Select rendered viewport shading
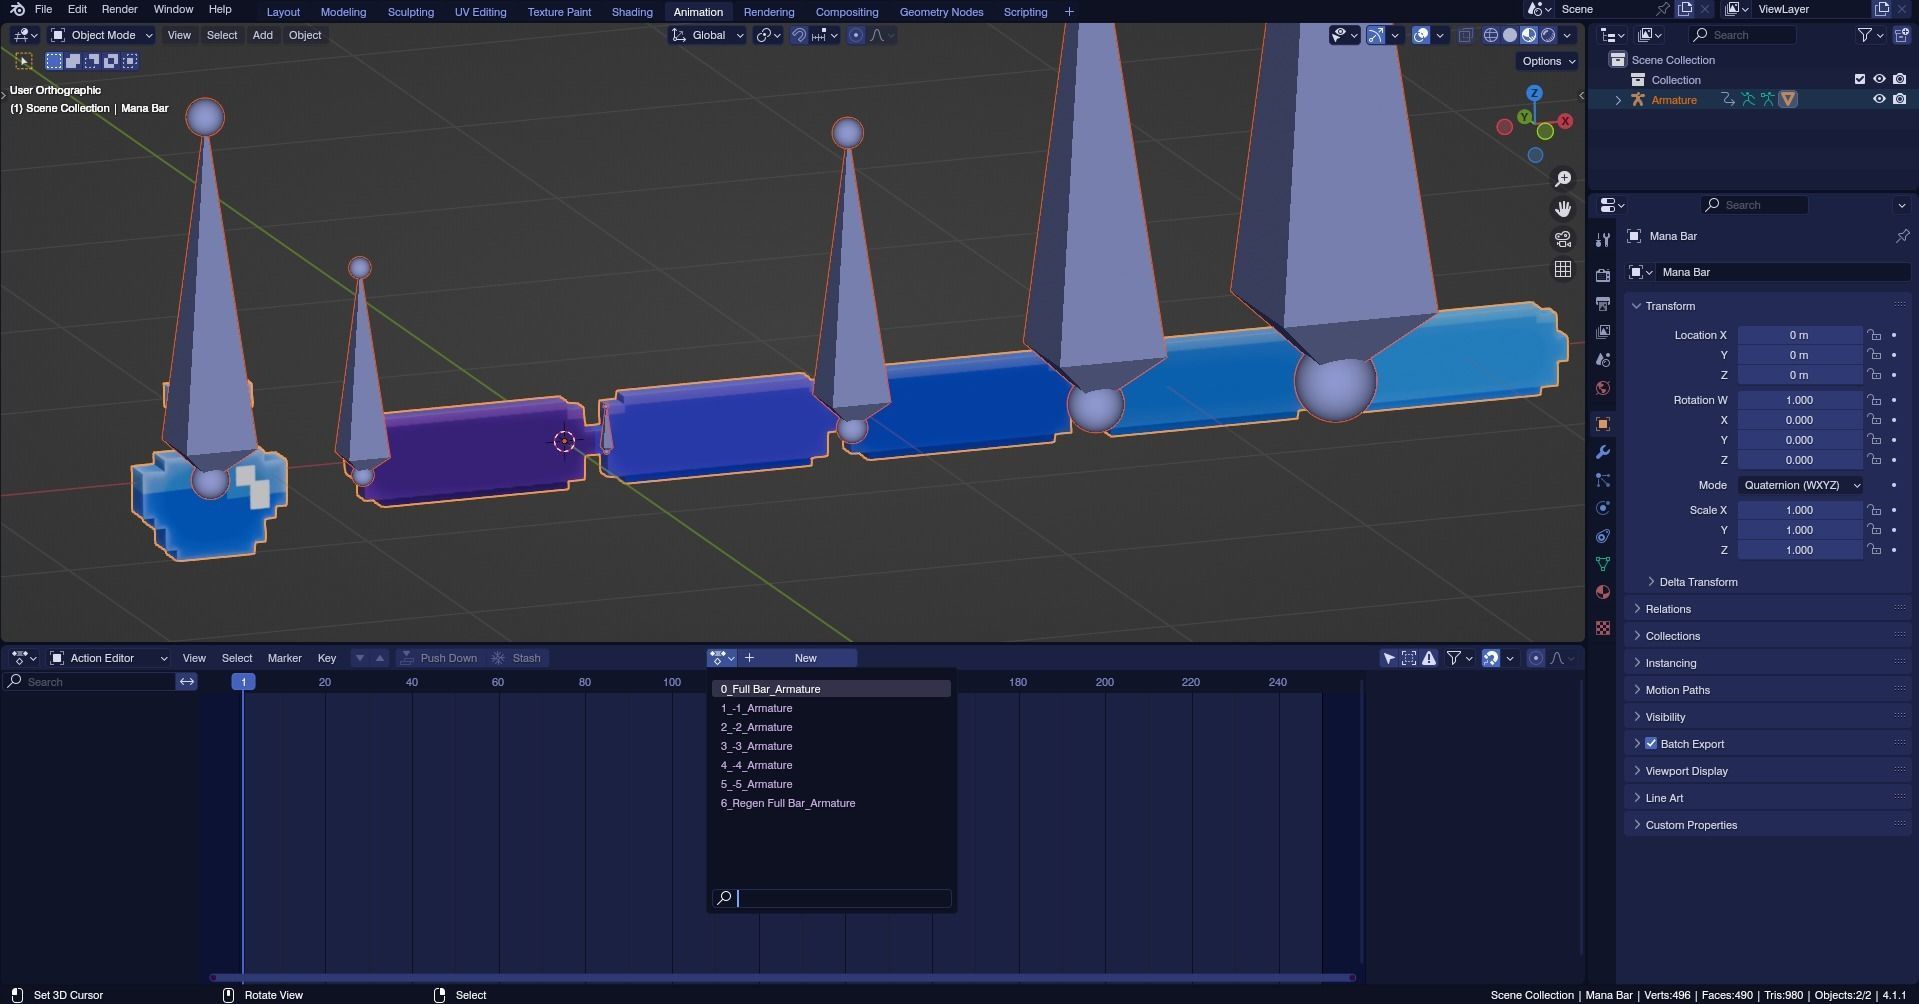The height and width of the screenshot is (1004, 1919). click(1548, 35)
